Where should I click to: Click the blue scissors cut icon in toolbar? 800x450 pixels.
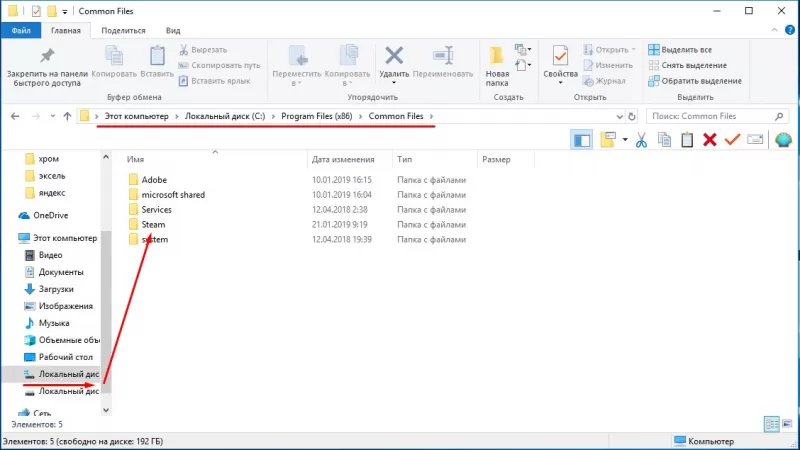click(x=641, y=140)
